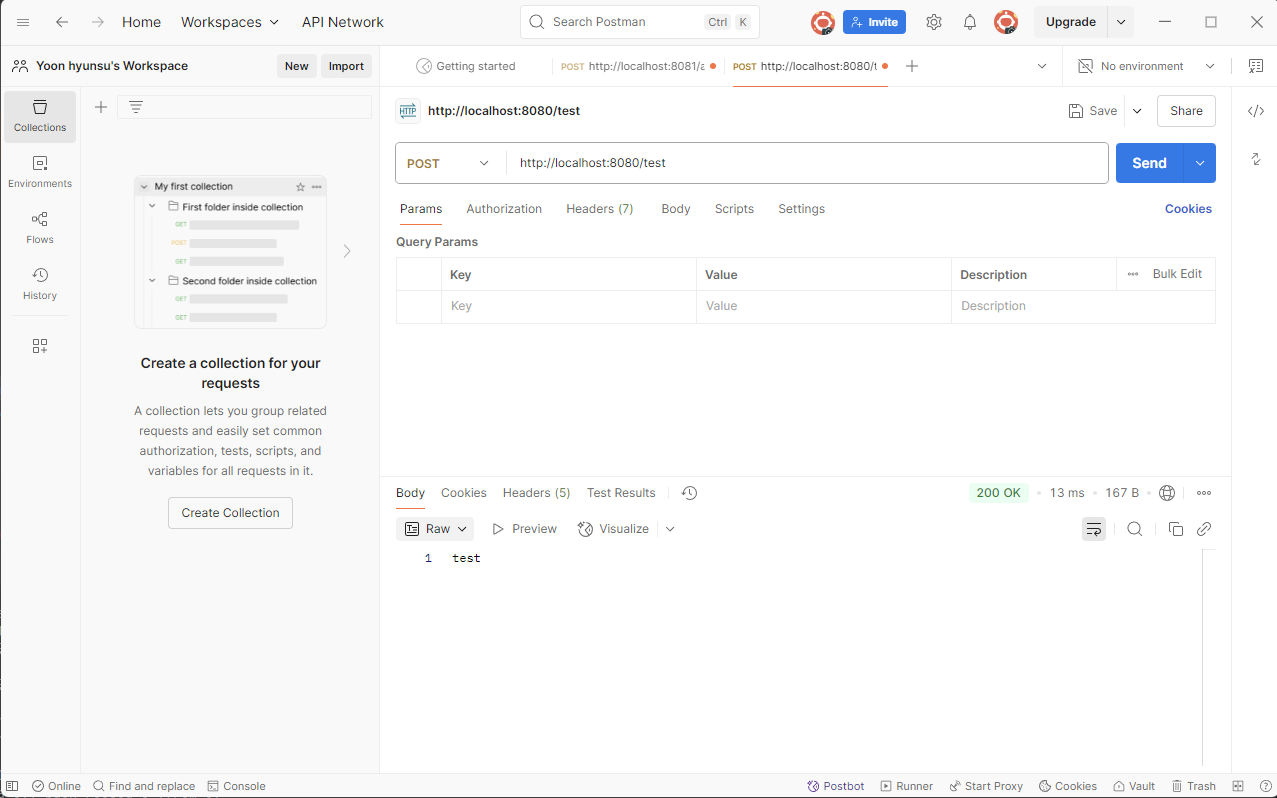Click the team avatar beside Invite
1277x798 pixels.
822,22
